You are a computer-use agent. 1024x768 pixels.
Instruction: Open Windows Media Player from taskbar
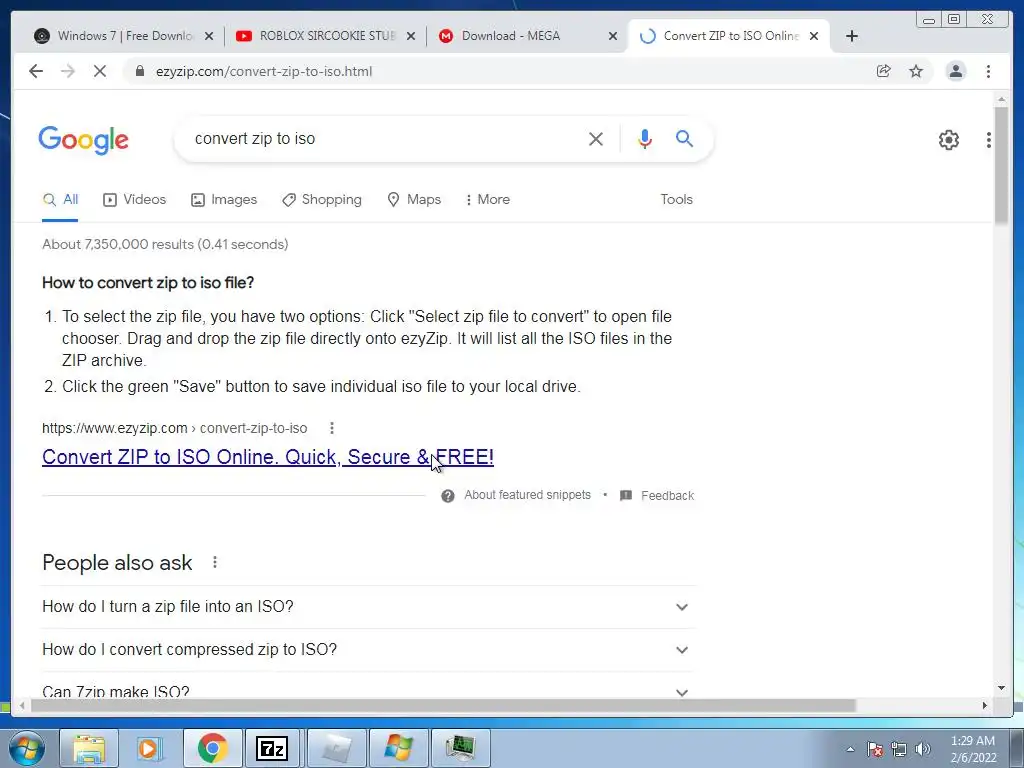tap(149, 748)
